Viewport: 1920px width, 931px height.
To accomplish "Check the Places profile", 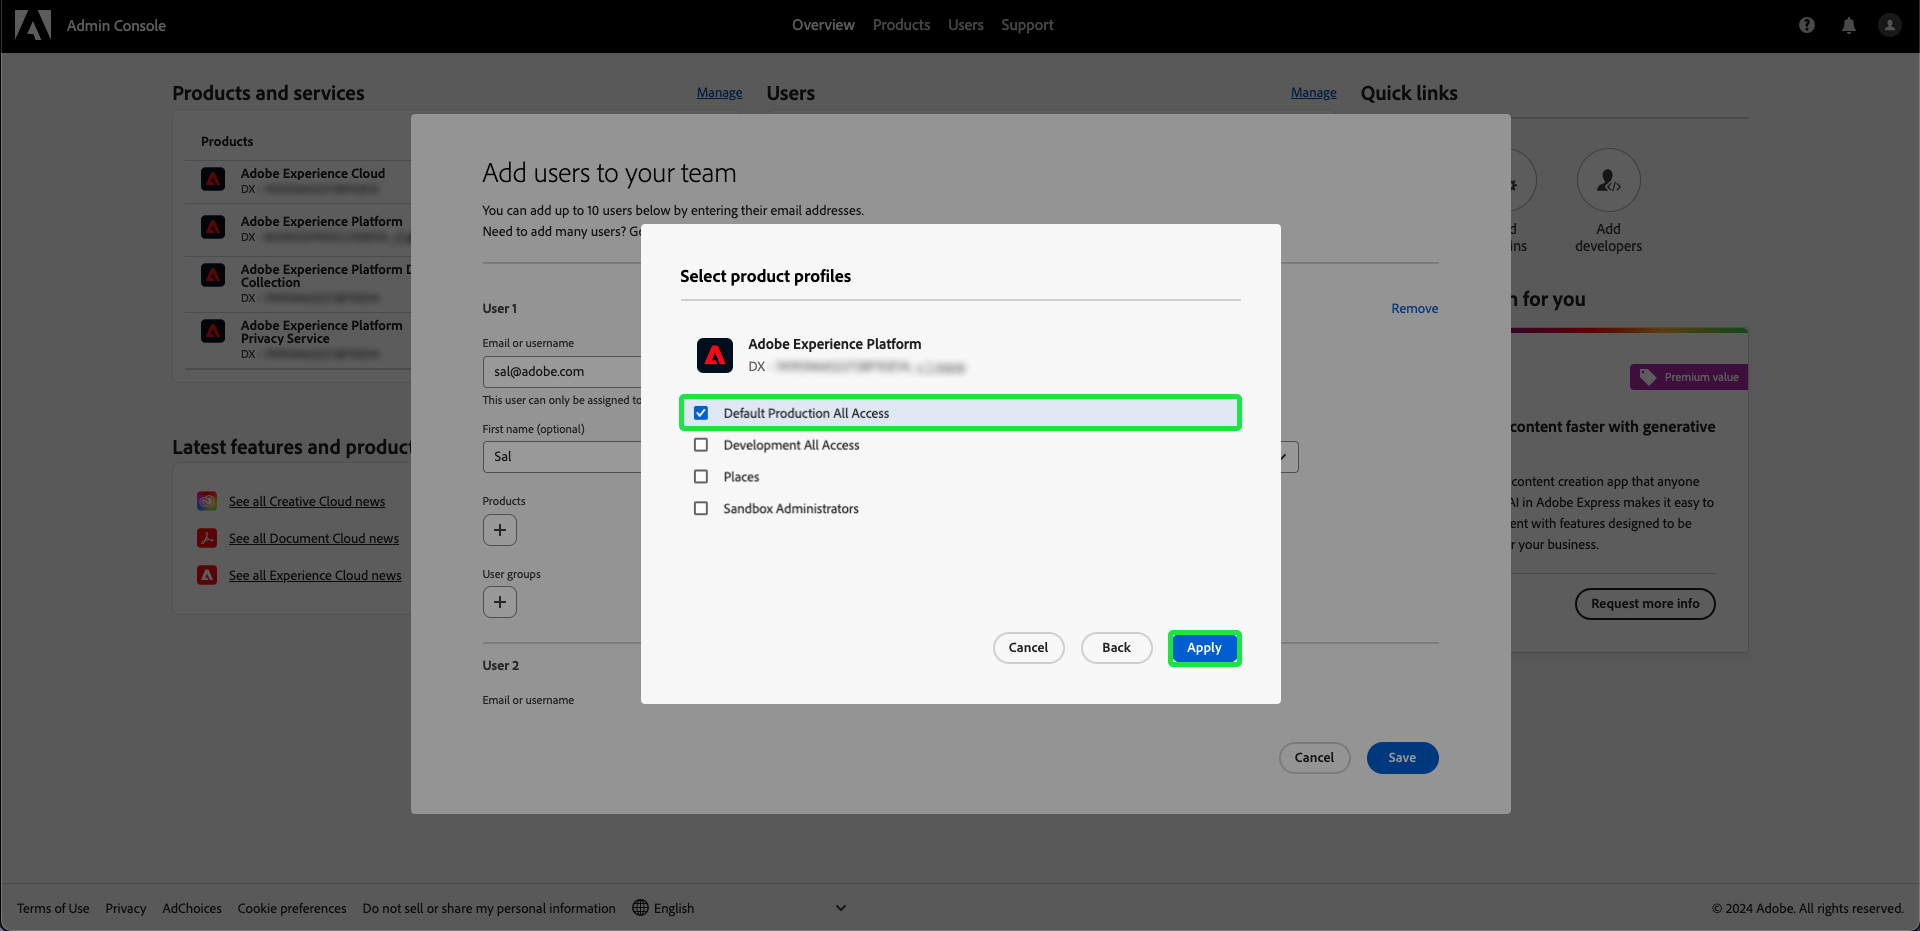I will 701,477.
